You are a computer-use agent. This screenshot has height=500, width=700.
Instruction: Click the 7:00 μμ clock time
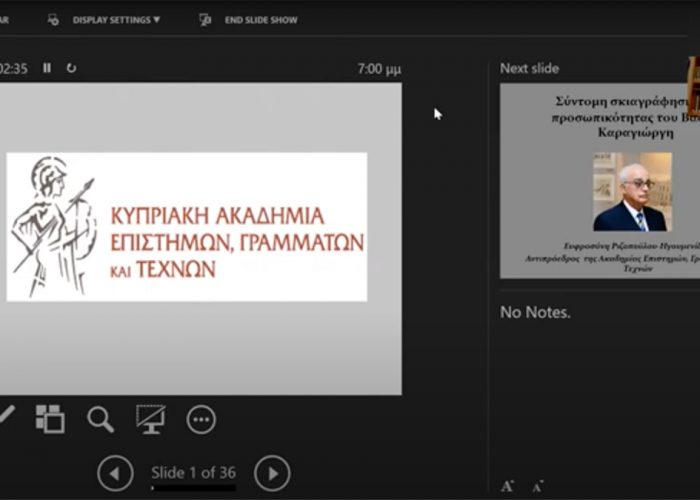[379, 69]
